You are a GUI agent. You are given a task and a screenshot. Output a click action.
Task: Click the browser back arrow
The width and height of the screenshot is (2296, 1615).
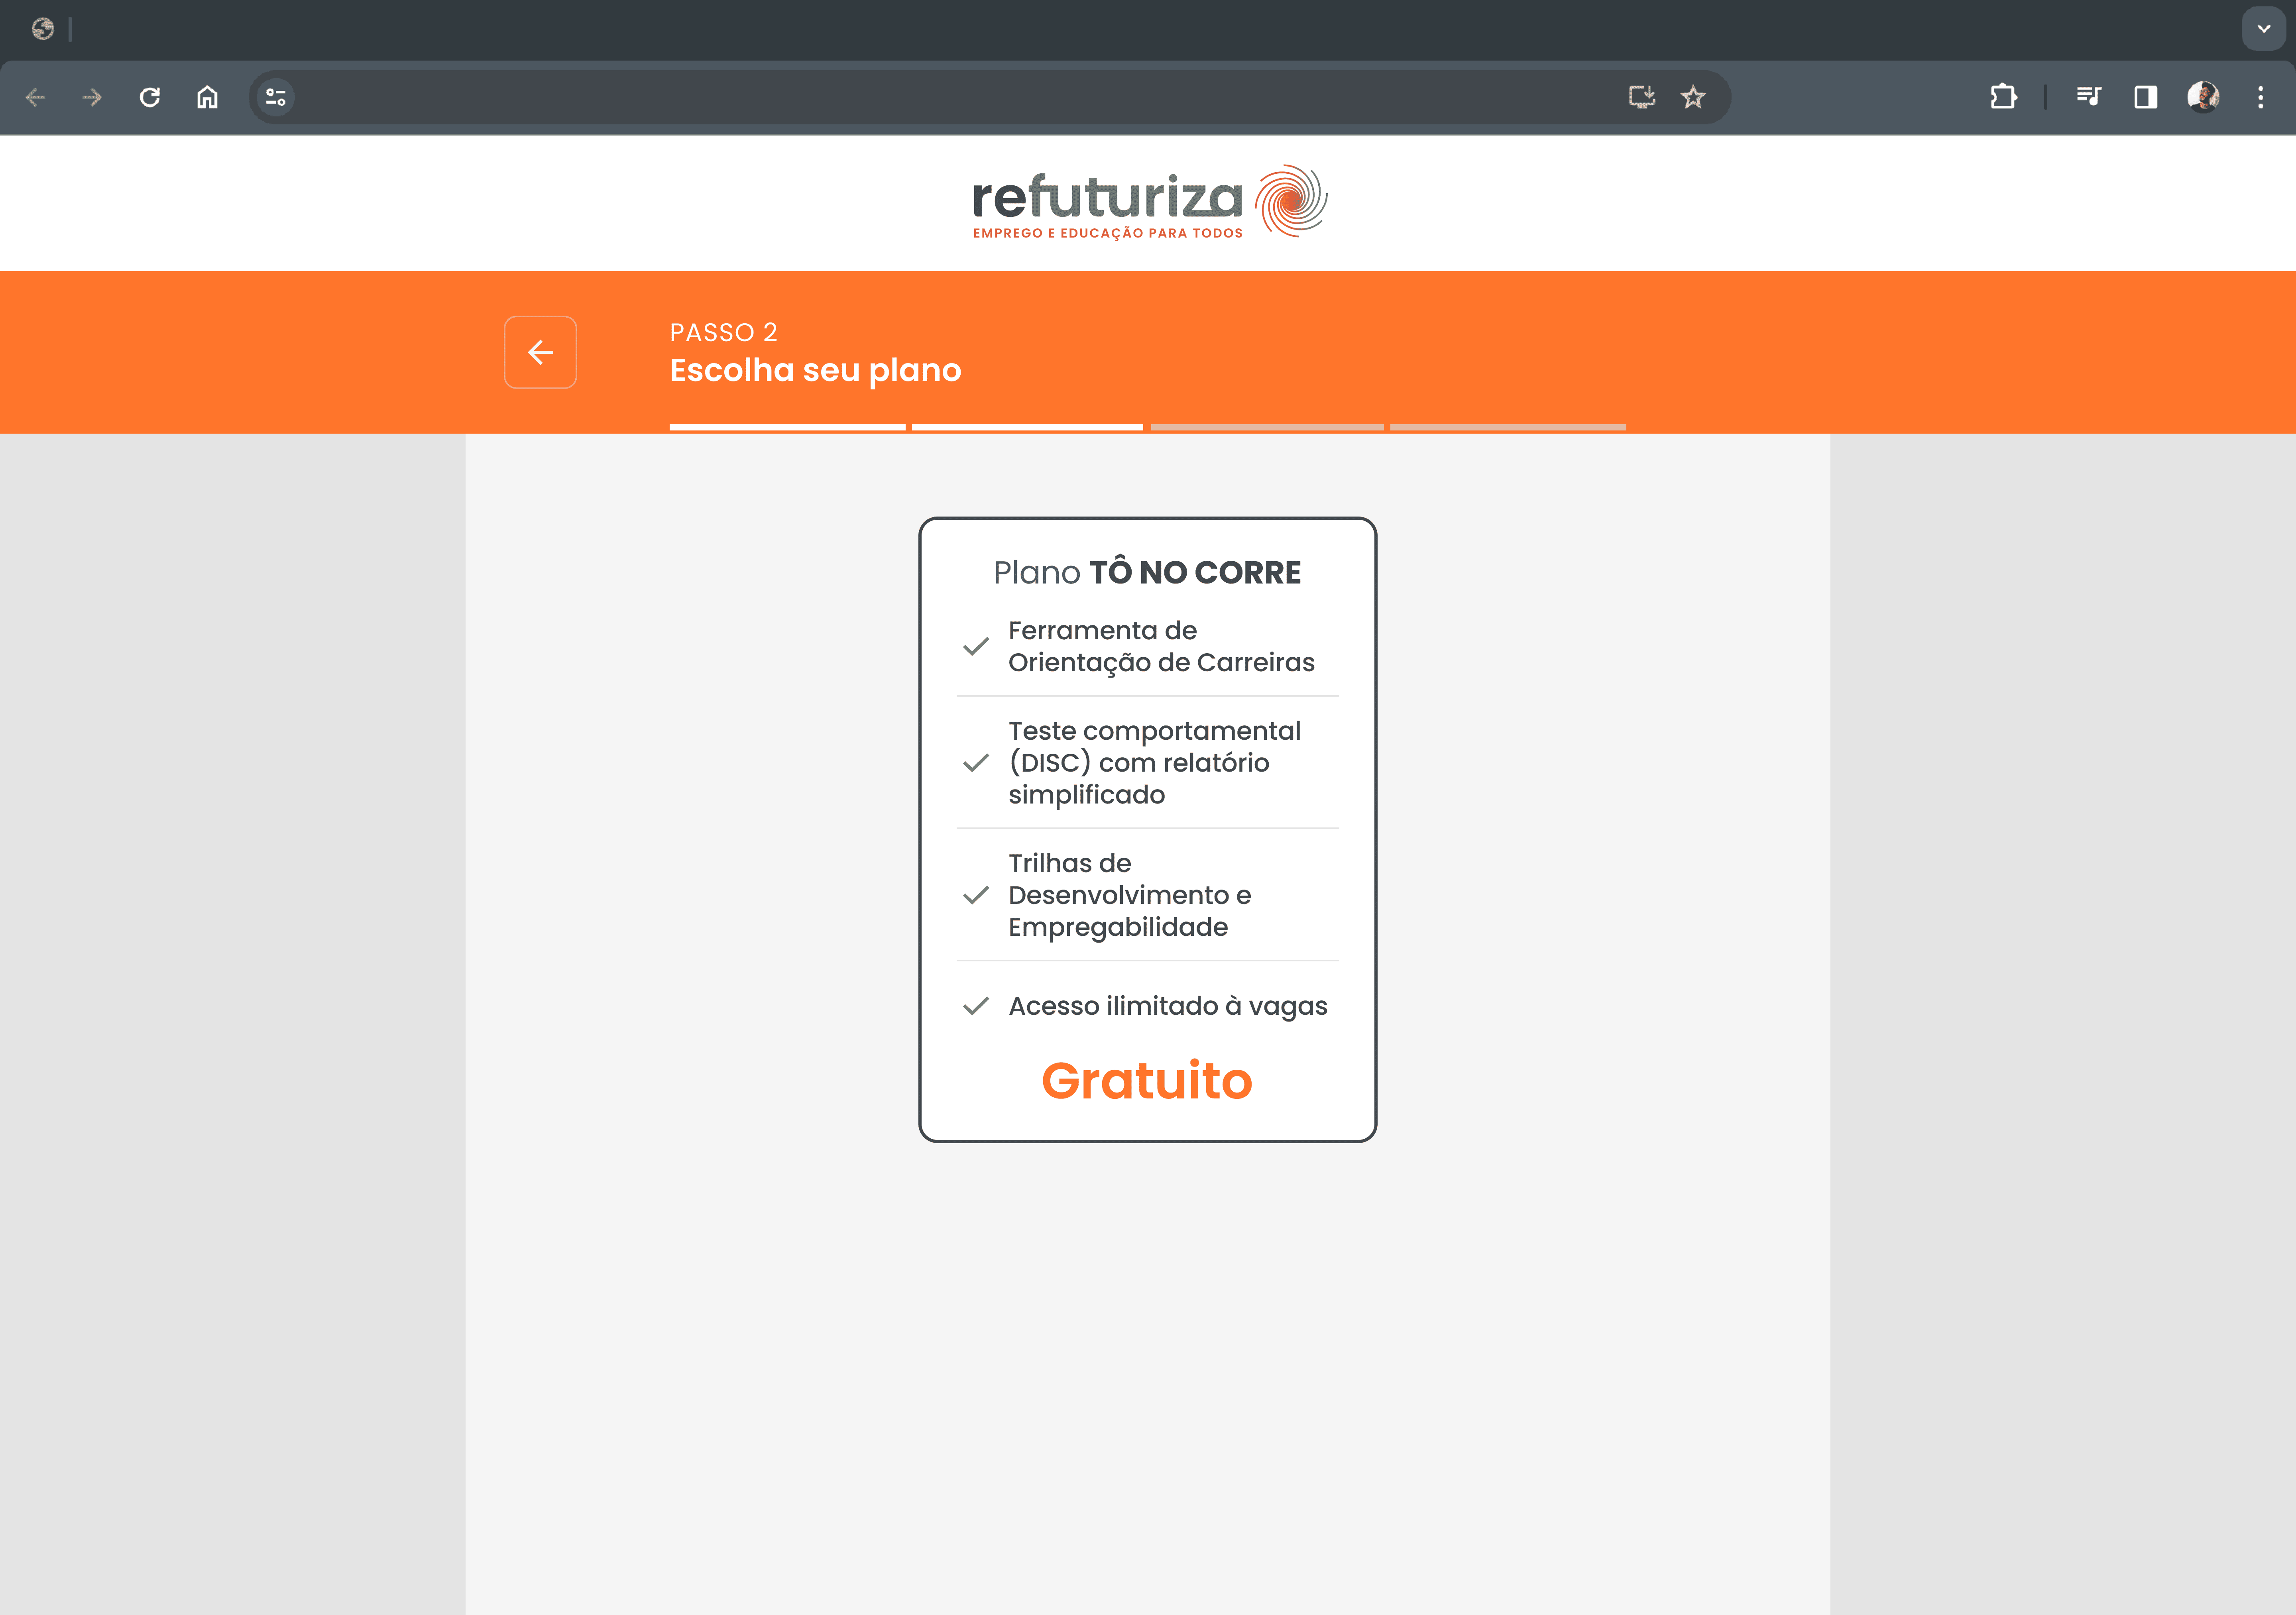pos(36,97)
